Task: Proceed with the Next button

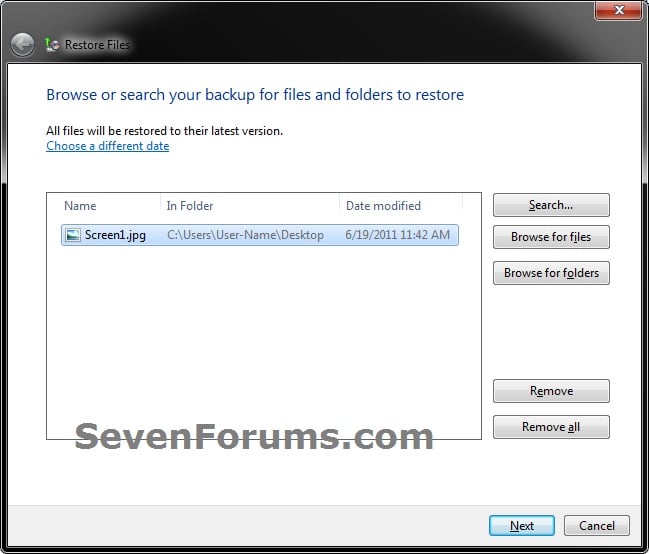Action: pos(522,525)
